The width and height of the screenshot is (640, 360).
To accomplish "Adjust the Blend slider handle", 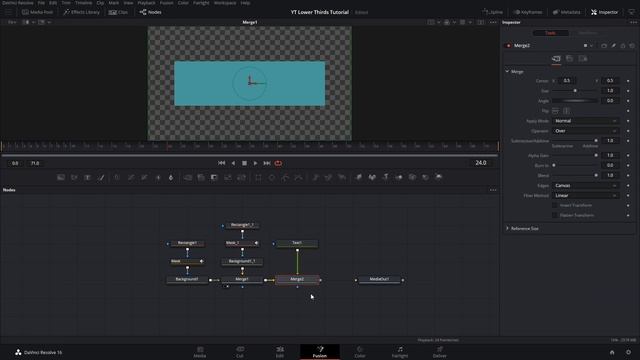I will click(x=596, y=176).
